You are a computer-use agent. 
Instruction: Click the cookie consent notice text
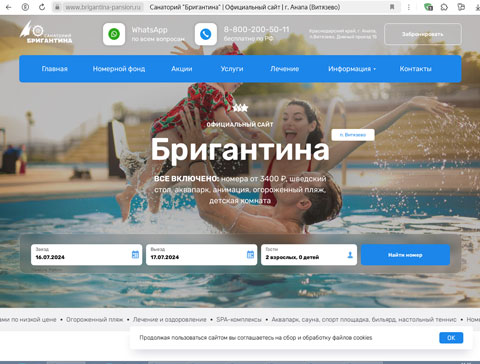click(256, 338)
